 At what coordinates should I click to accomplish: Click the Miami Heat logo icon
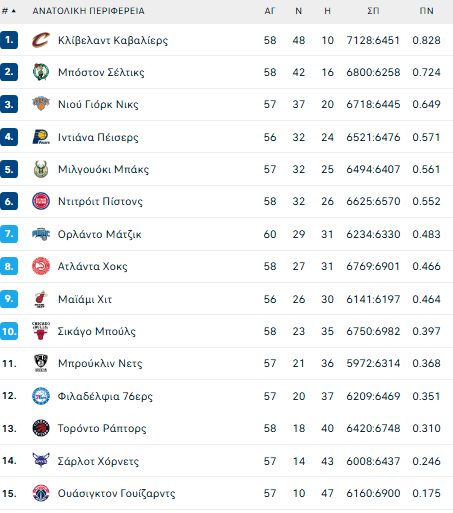(x=41, y=299)
